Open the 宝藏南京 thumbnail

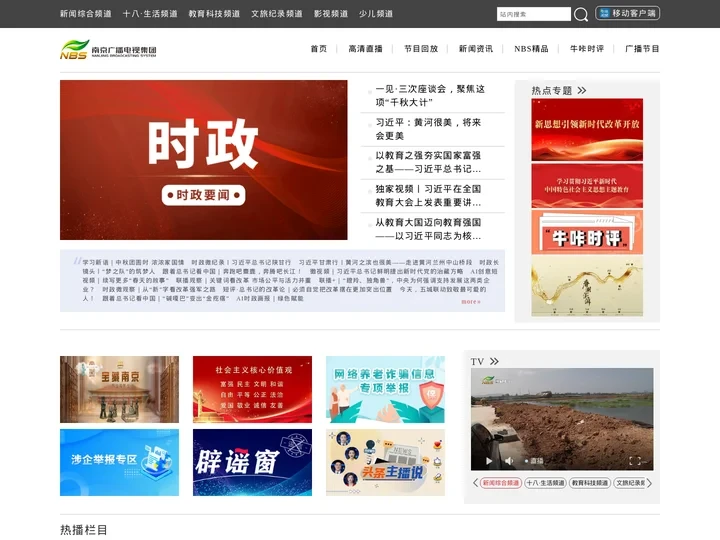[x=119, y=389]
